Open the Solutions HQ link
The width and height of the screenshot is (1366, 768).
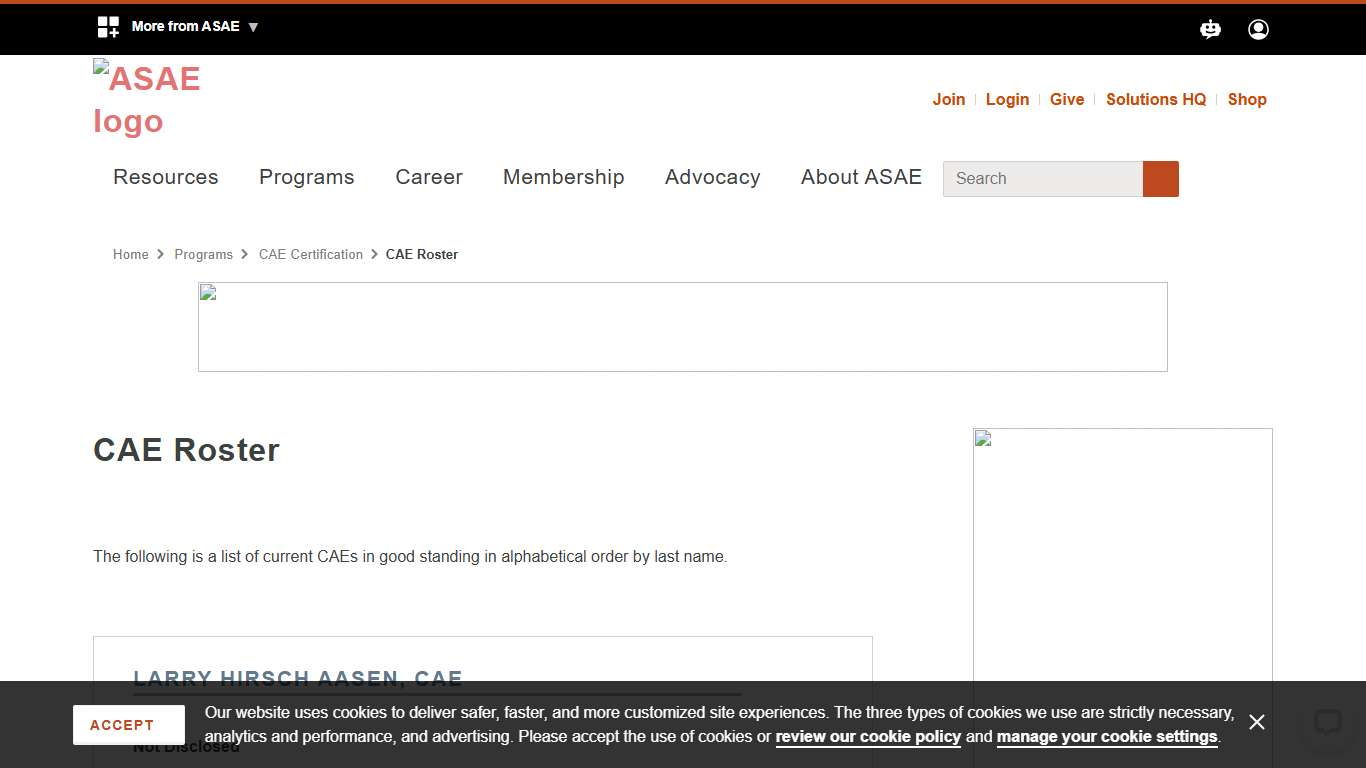(x=1155, y=99)
